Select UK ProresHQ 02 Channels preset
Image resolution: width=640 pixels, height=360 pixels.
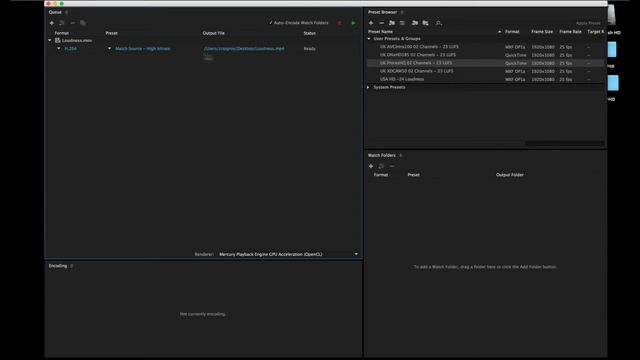(416, 63)
